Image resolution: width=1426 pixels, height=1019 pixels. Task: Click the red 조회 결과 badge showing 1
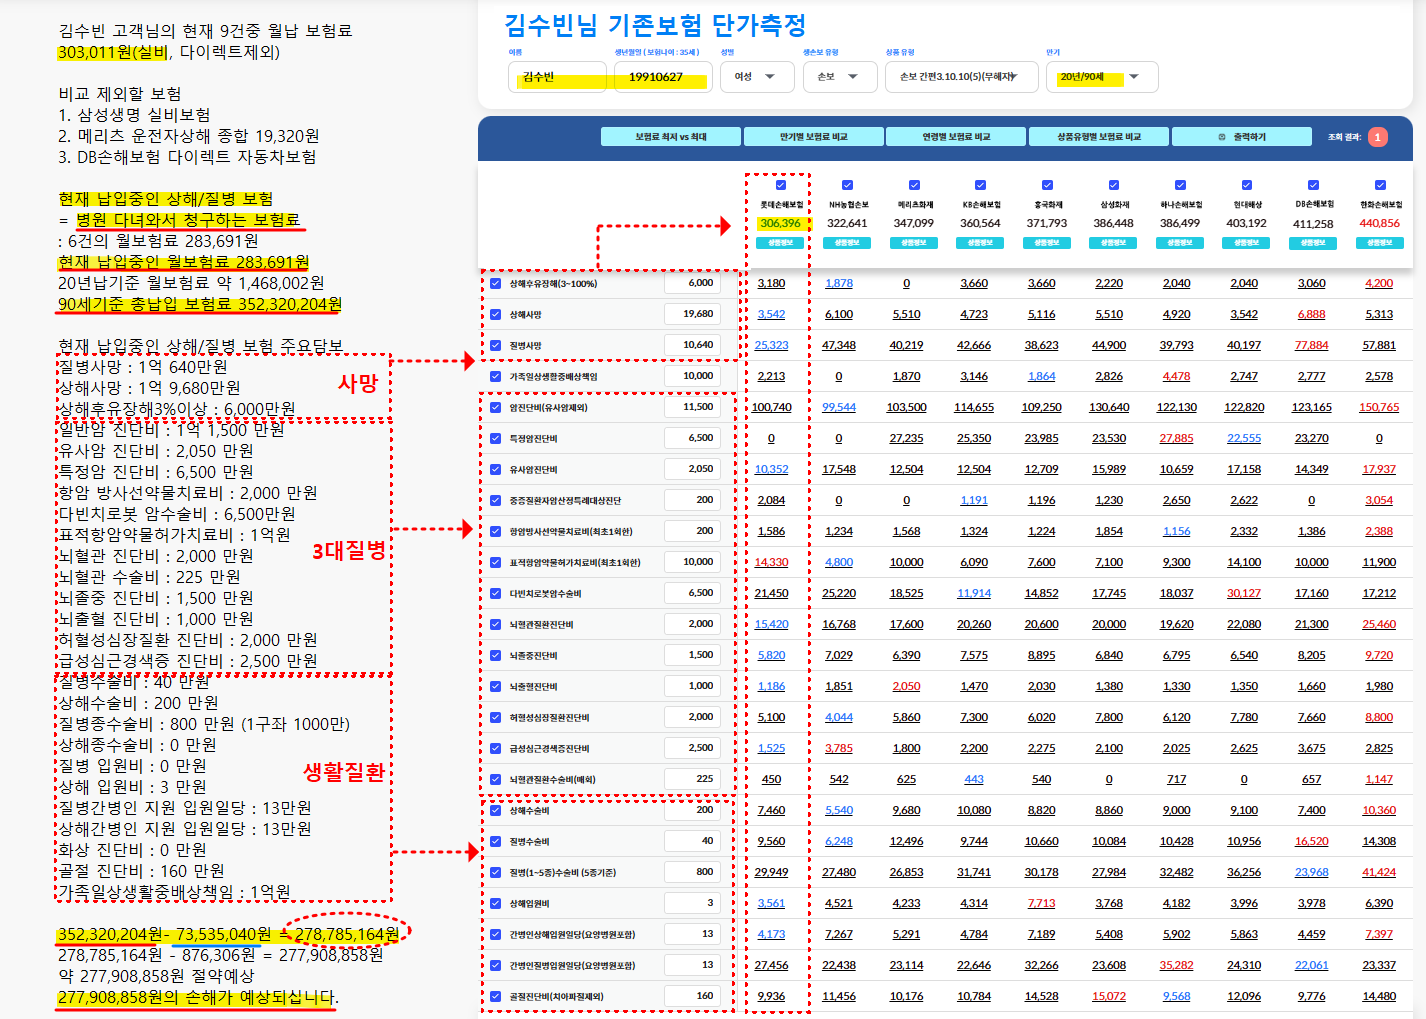(1379, 137)
